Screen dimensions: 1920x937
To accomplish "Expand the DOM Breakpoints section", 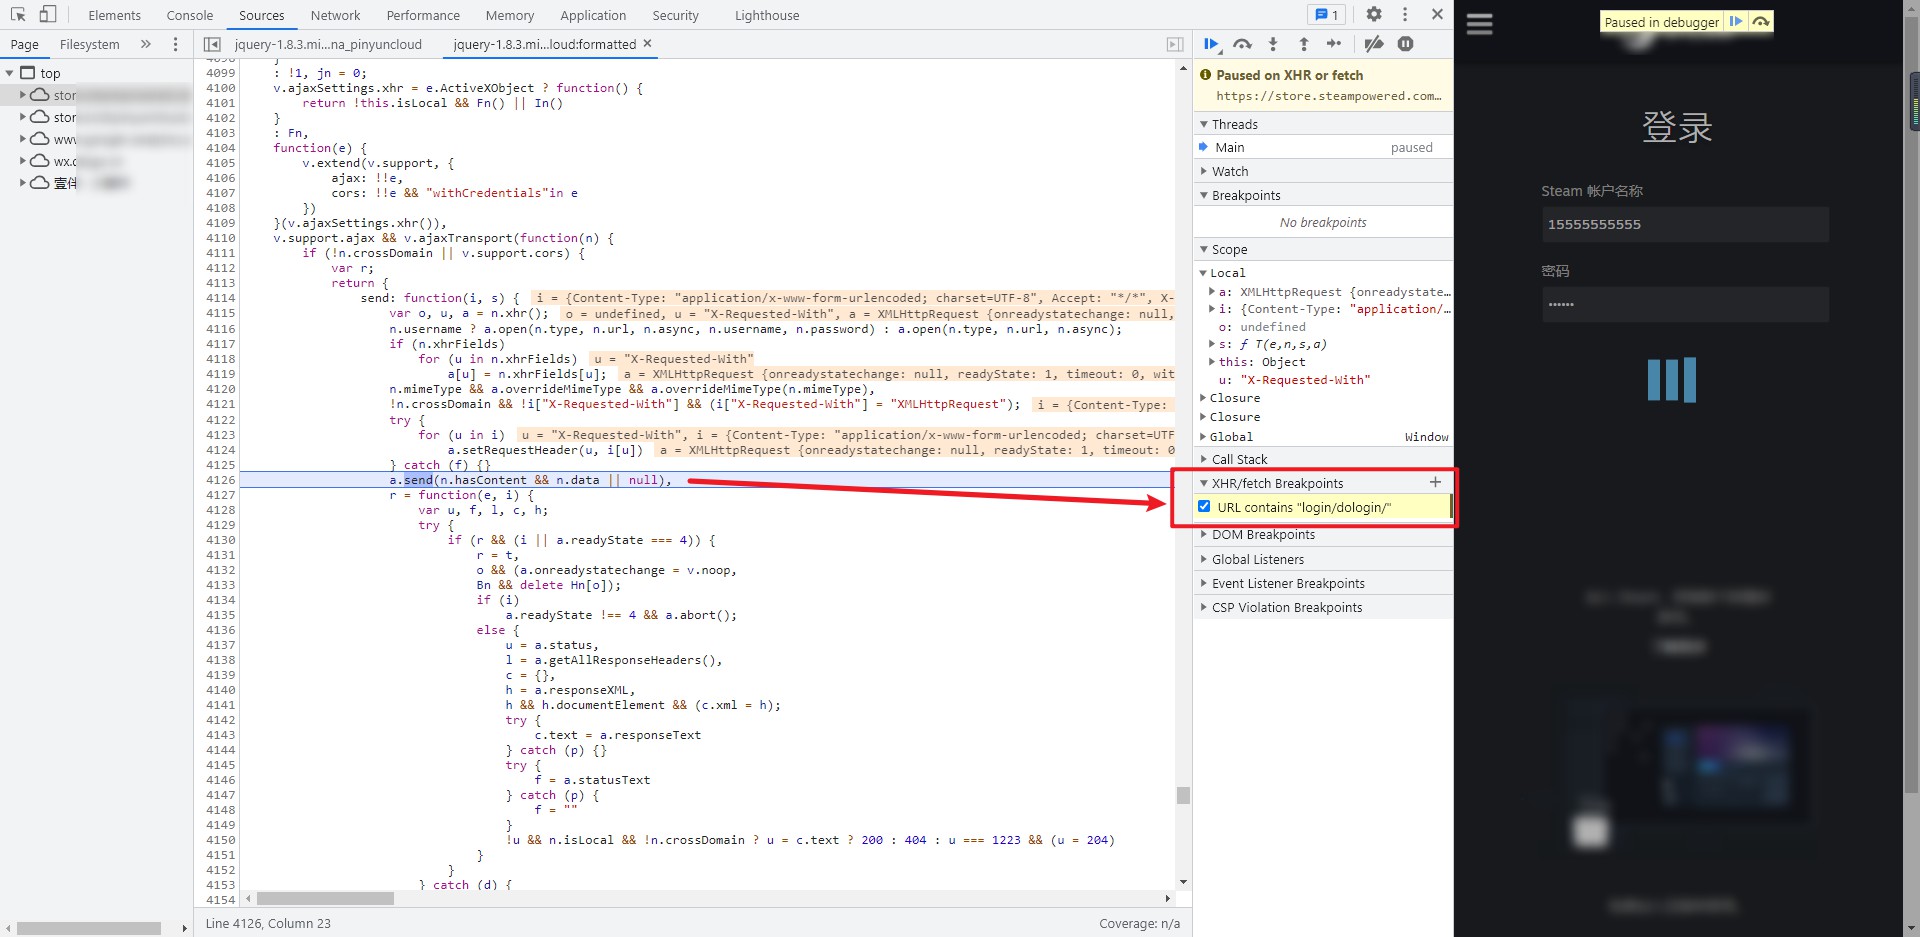I will point(1263,535).
